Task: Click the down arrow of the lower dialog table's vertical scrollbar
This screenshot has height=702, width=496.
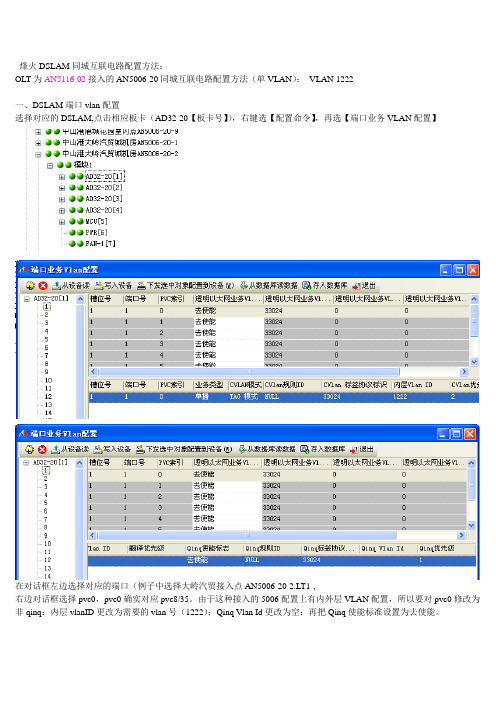Action: point(471,525)
